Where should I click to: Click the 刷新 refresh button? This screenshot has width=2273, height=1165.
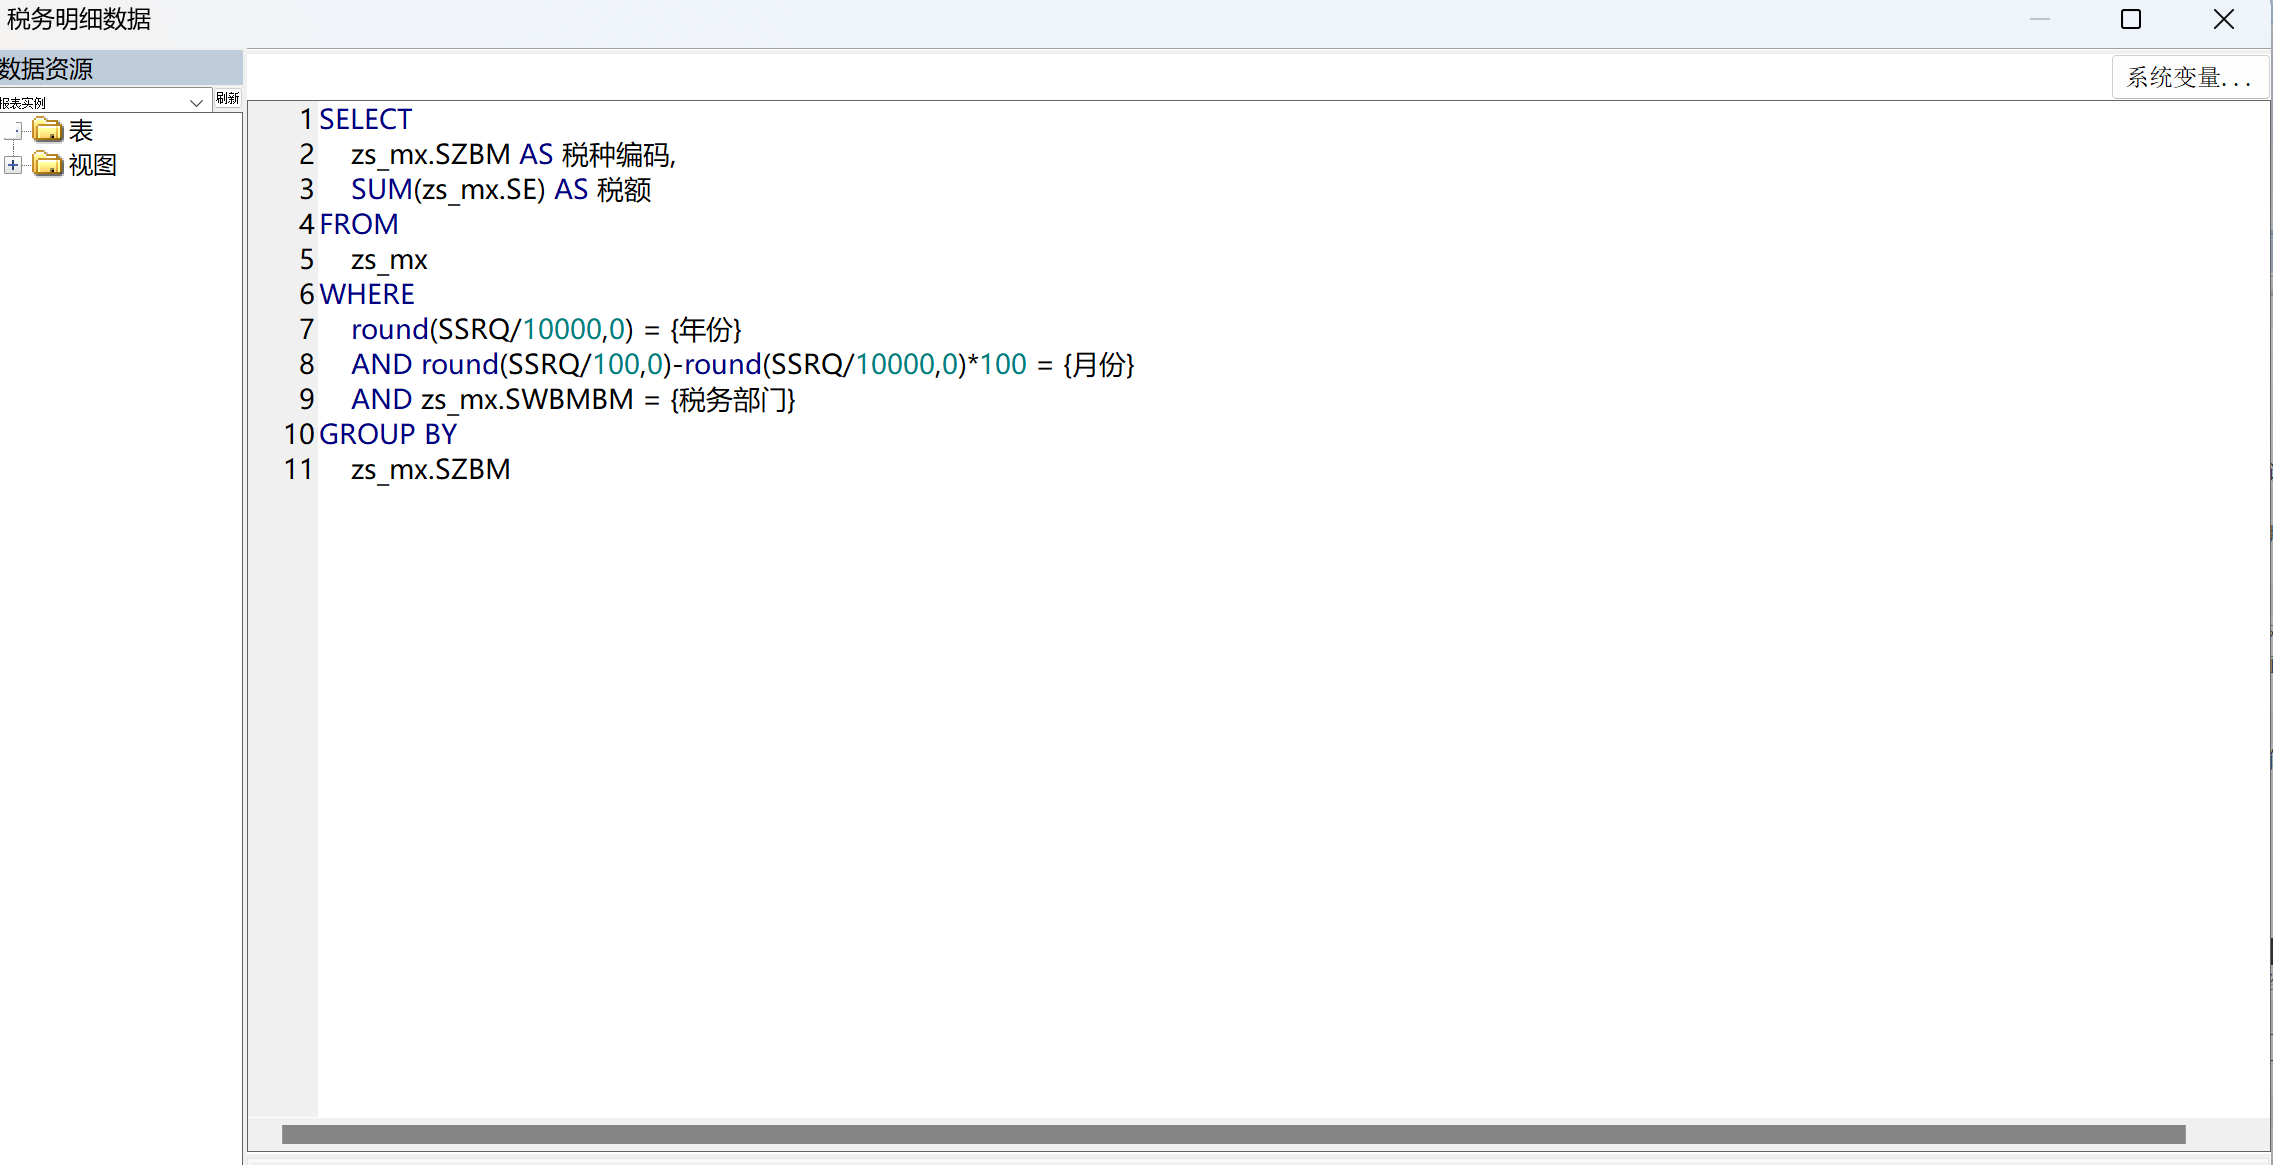coord(228,98)
